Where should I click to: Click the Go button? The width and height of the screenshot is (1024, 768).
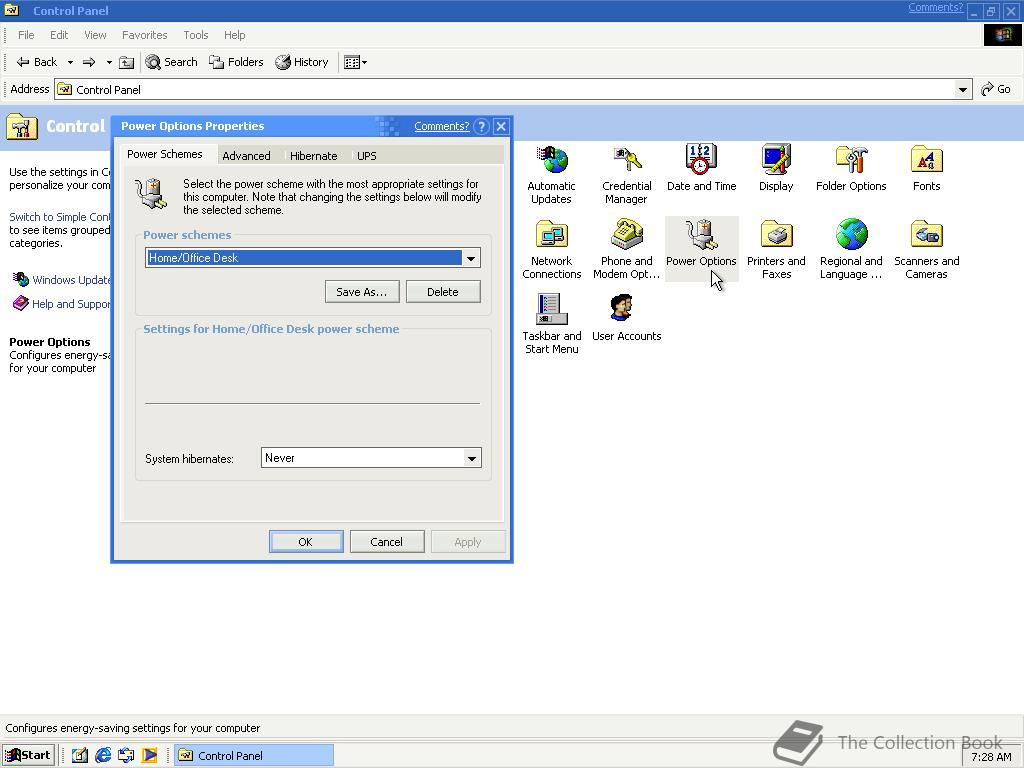(x=997, y=89)
